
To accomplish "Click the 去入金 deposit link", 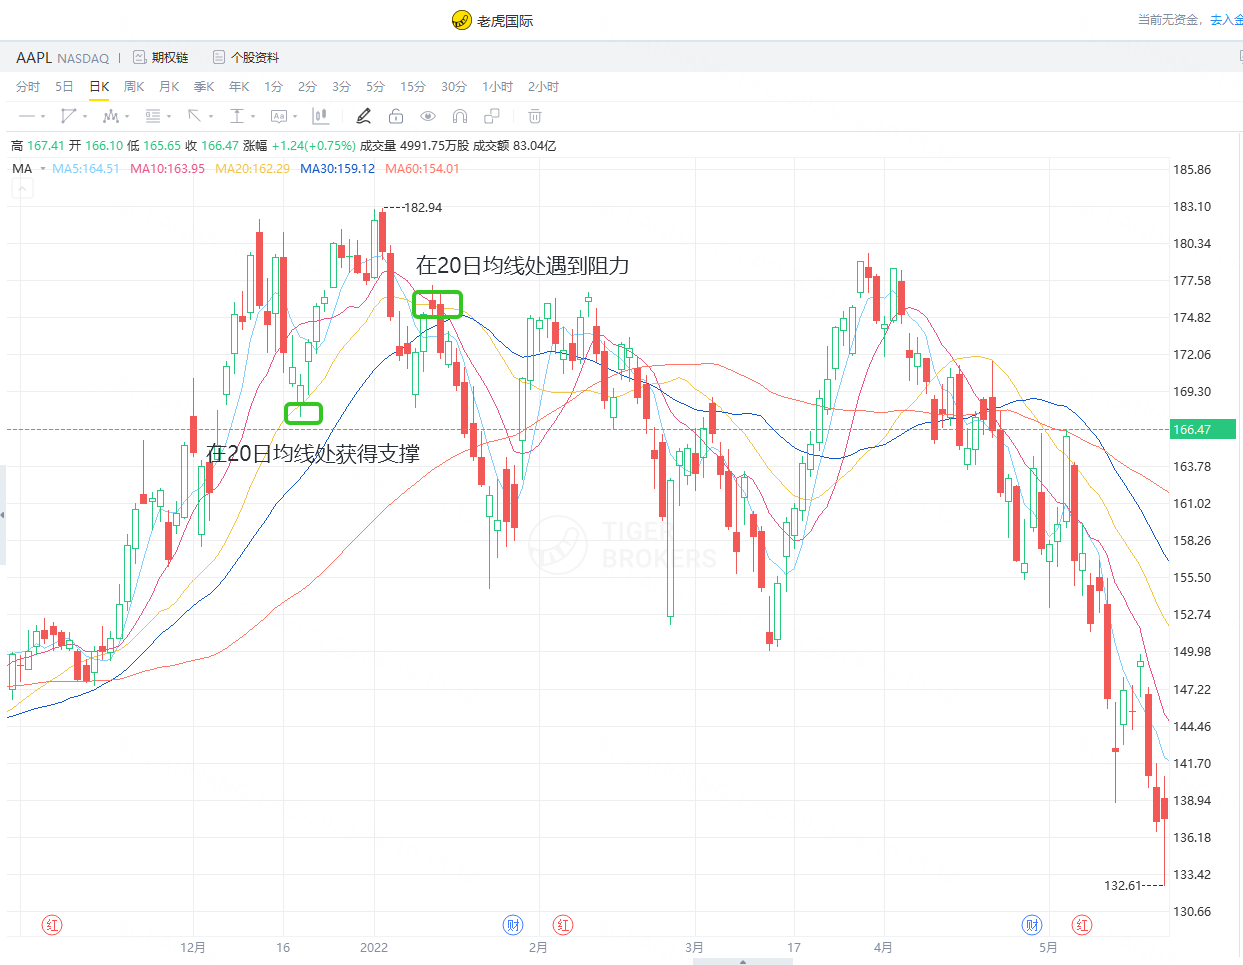I will point(1226,19).
